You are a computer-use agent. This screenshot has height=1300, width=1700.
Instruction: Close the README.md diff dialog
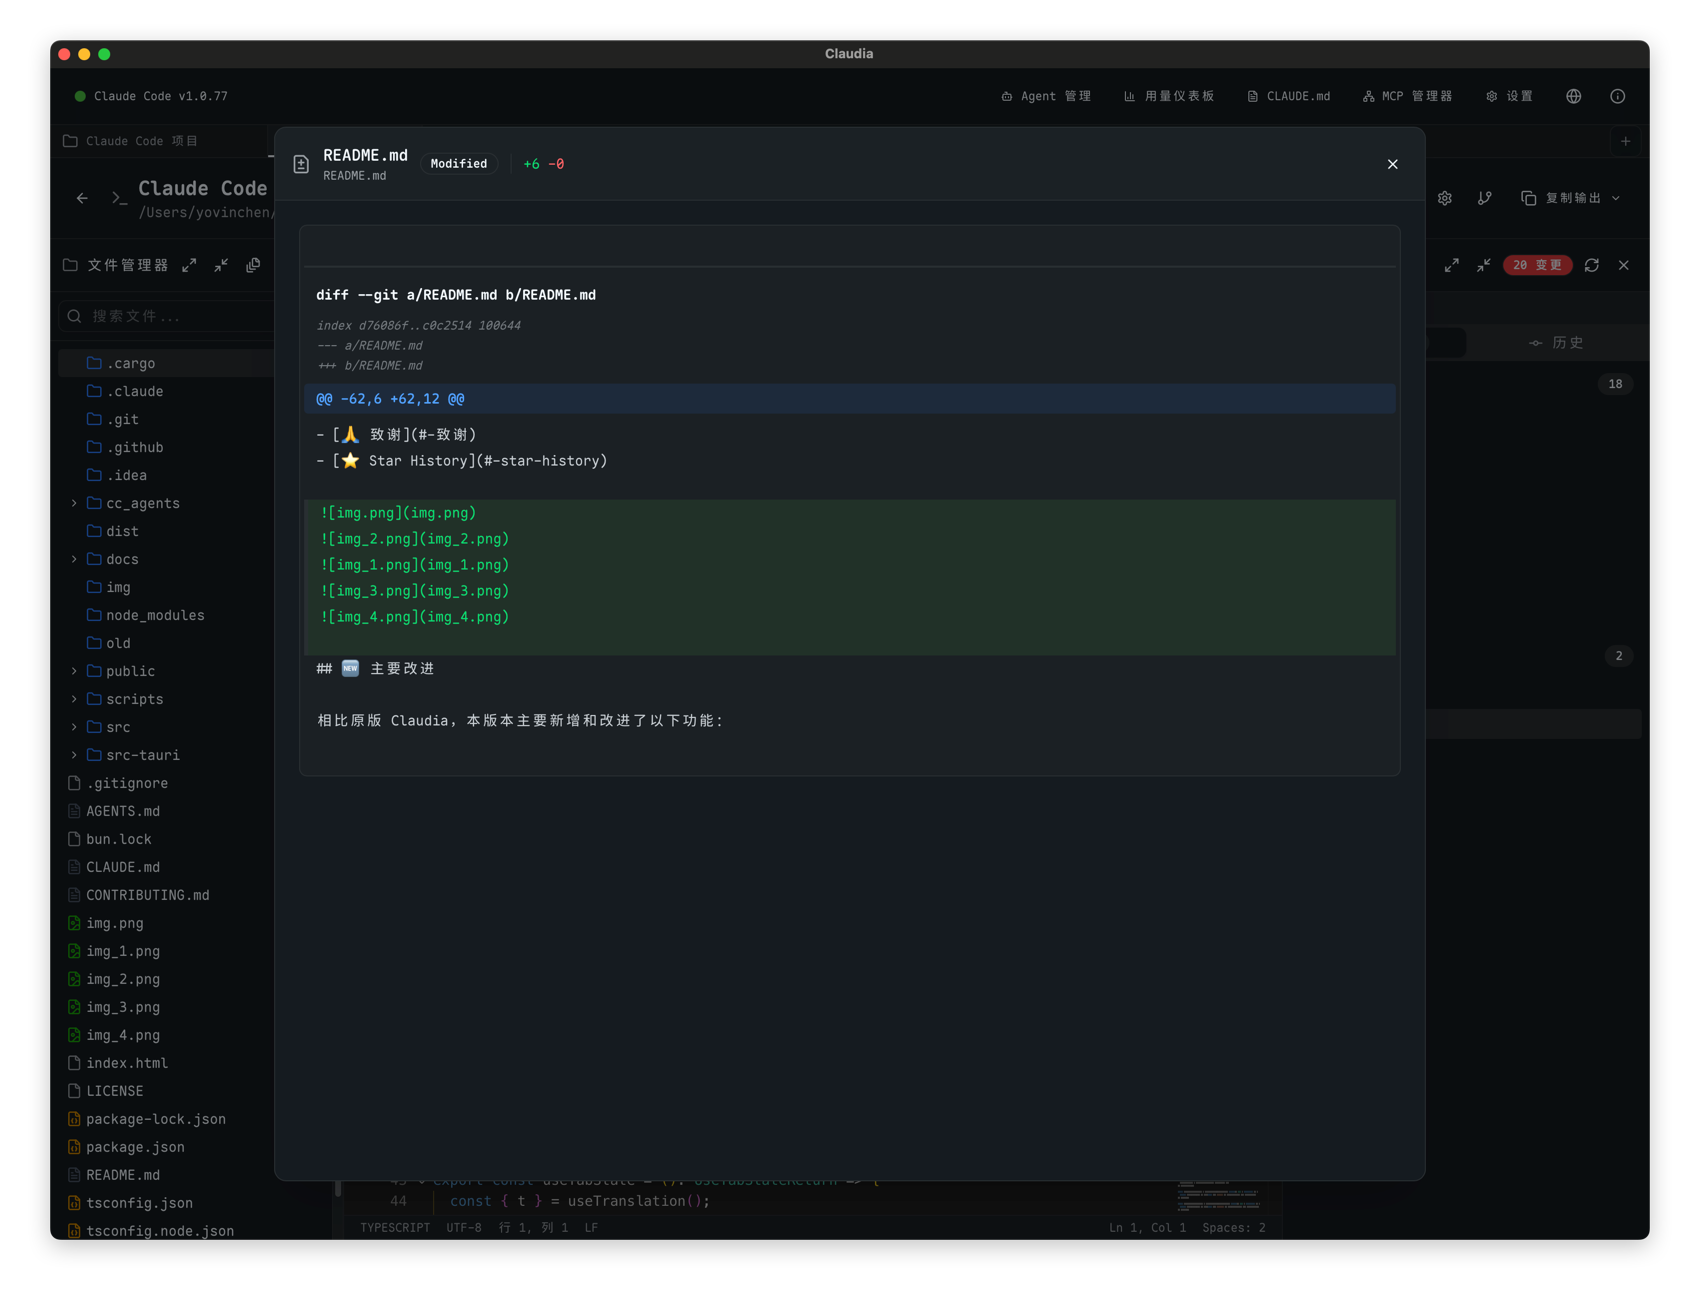coord(1392,164)
